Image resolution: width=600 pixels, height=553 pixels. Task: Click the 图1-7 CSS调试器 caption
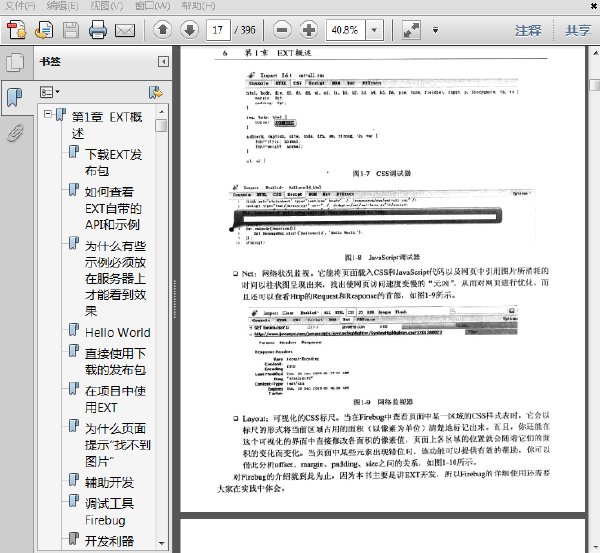[x=382, y=173]
